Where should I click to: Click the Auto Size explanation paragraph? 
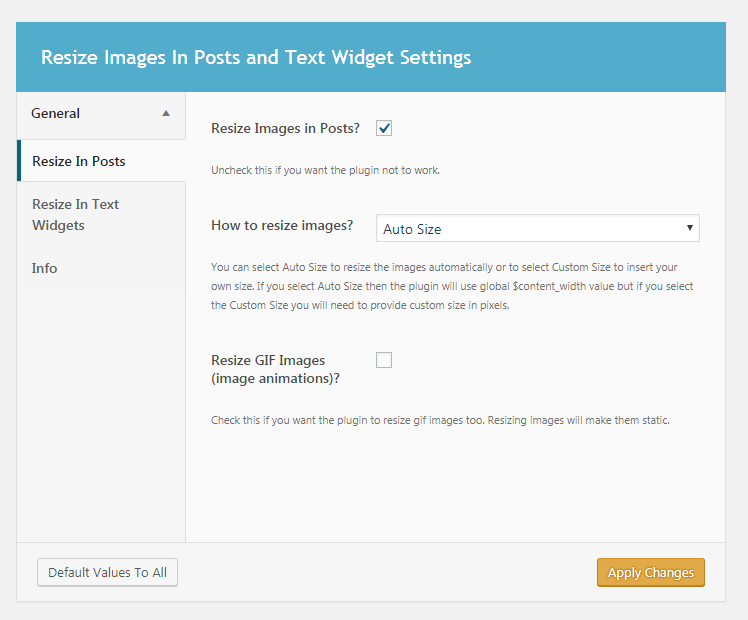[x=452, y=286]
